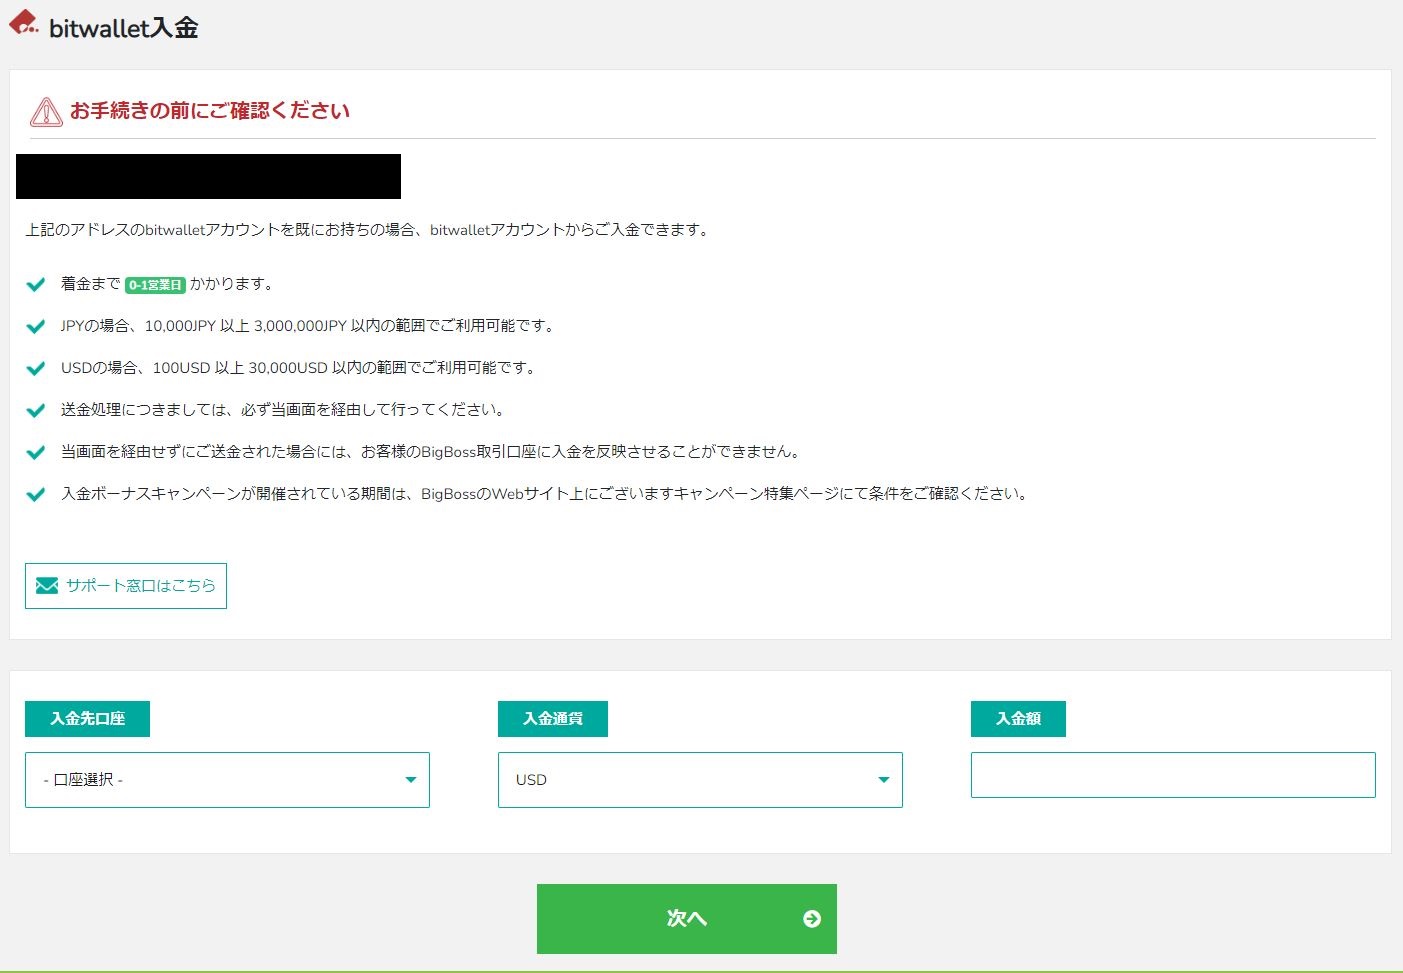1403x973 pixels.
Task: Click inside the 入金額 amount input field
Action: pos(1172,774)
